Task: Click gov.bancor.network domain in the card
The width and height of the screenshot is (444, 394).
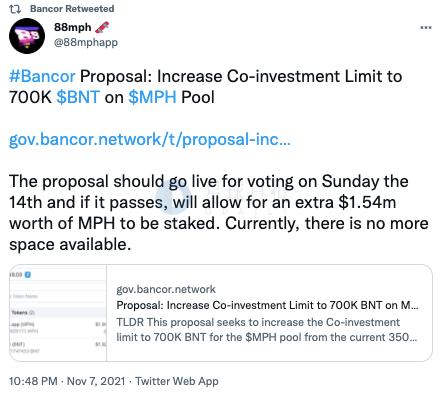Action: (166, 289)
